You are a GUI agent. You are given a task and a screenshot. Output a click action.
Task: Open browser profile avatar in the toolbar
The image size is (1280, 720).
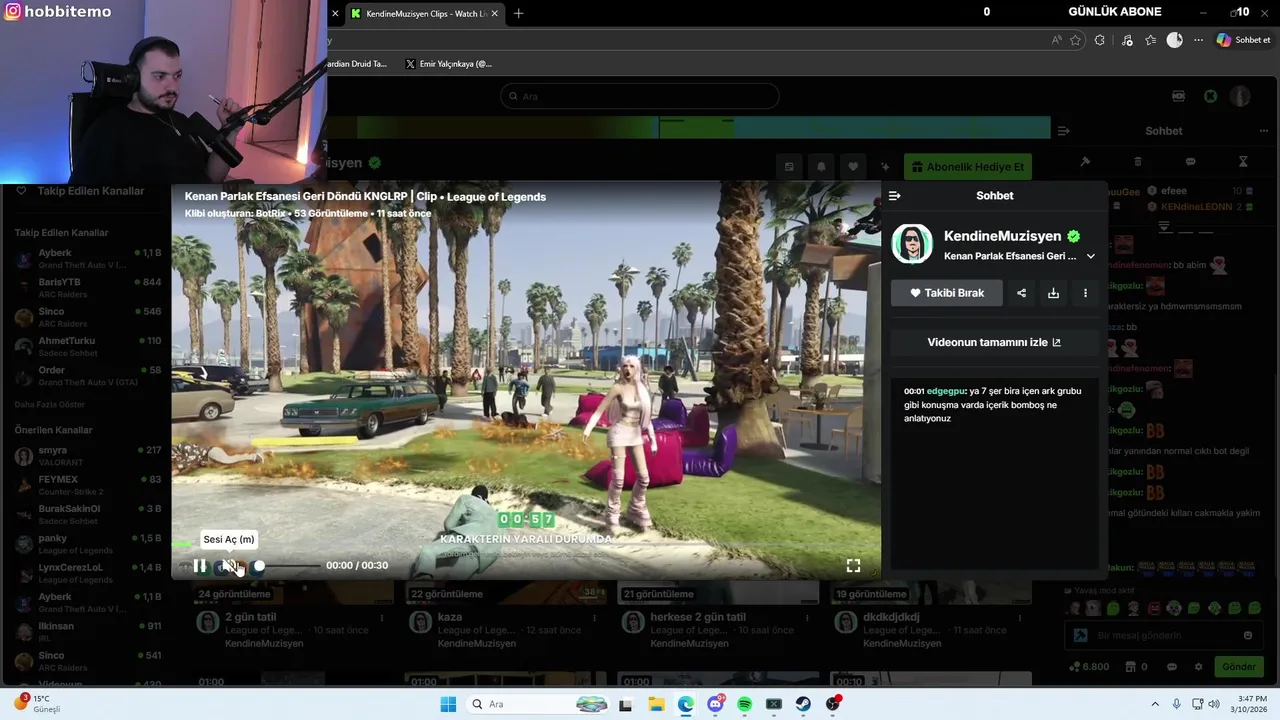pyautogui.click(x=1175, y=40)
